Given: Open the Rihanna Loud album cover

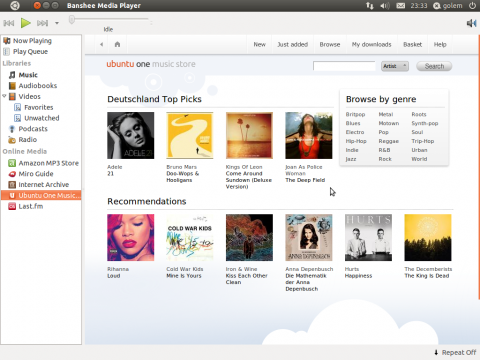Looking at the screenshot, I should click(x=131, y=237).
